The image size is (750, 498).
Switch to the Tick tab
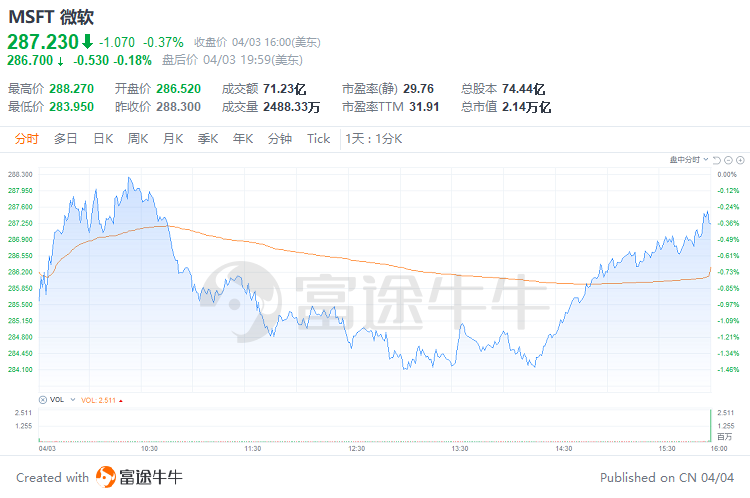319,139
